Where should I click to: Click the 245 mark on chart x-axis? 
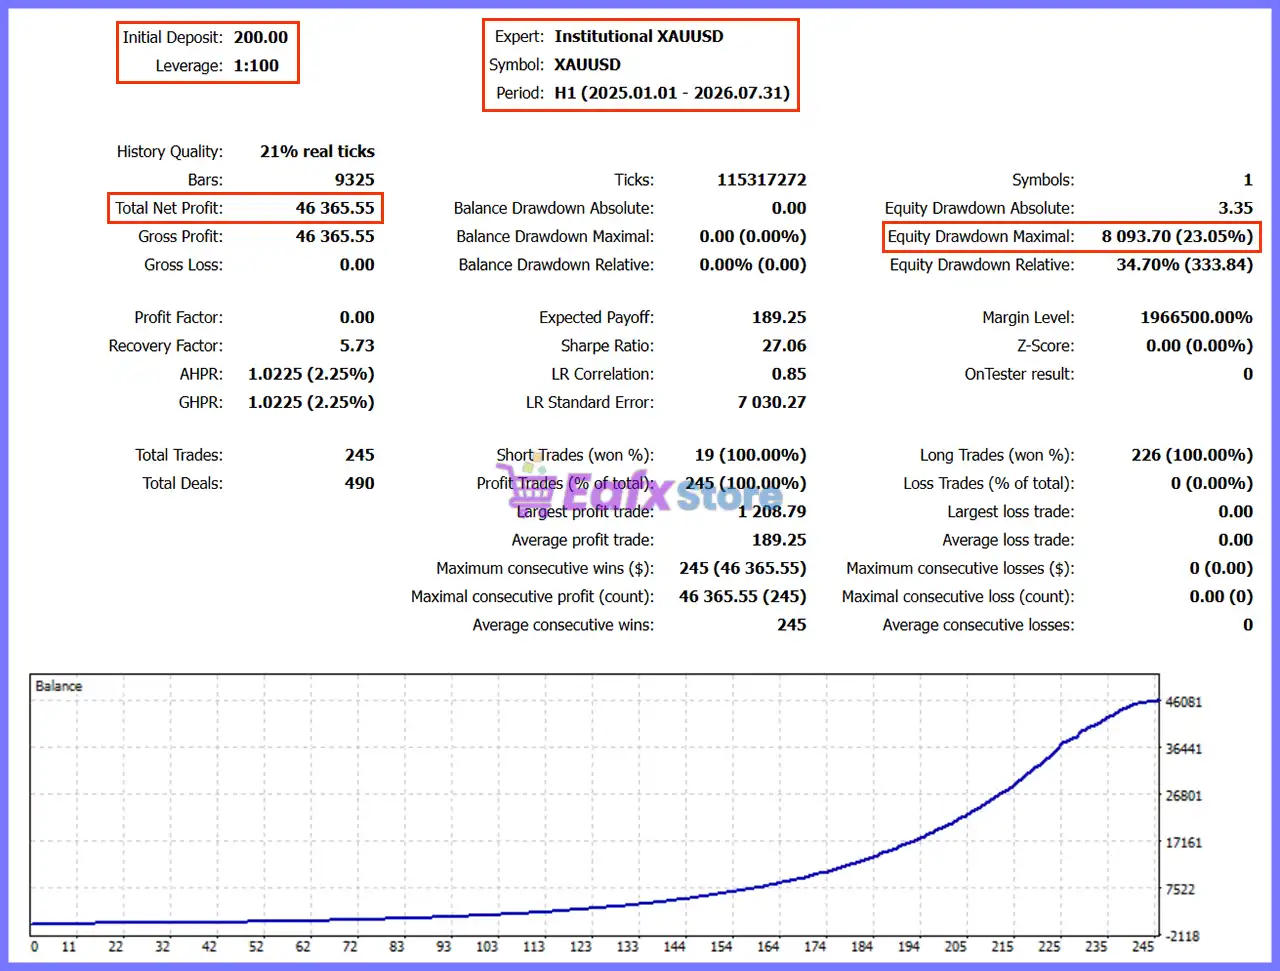1142,946
